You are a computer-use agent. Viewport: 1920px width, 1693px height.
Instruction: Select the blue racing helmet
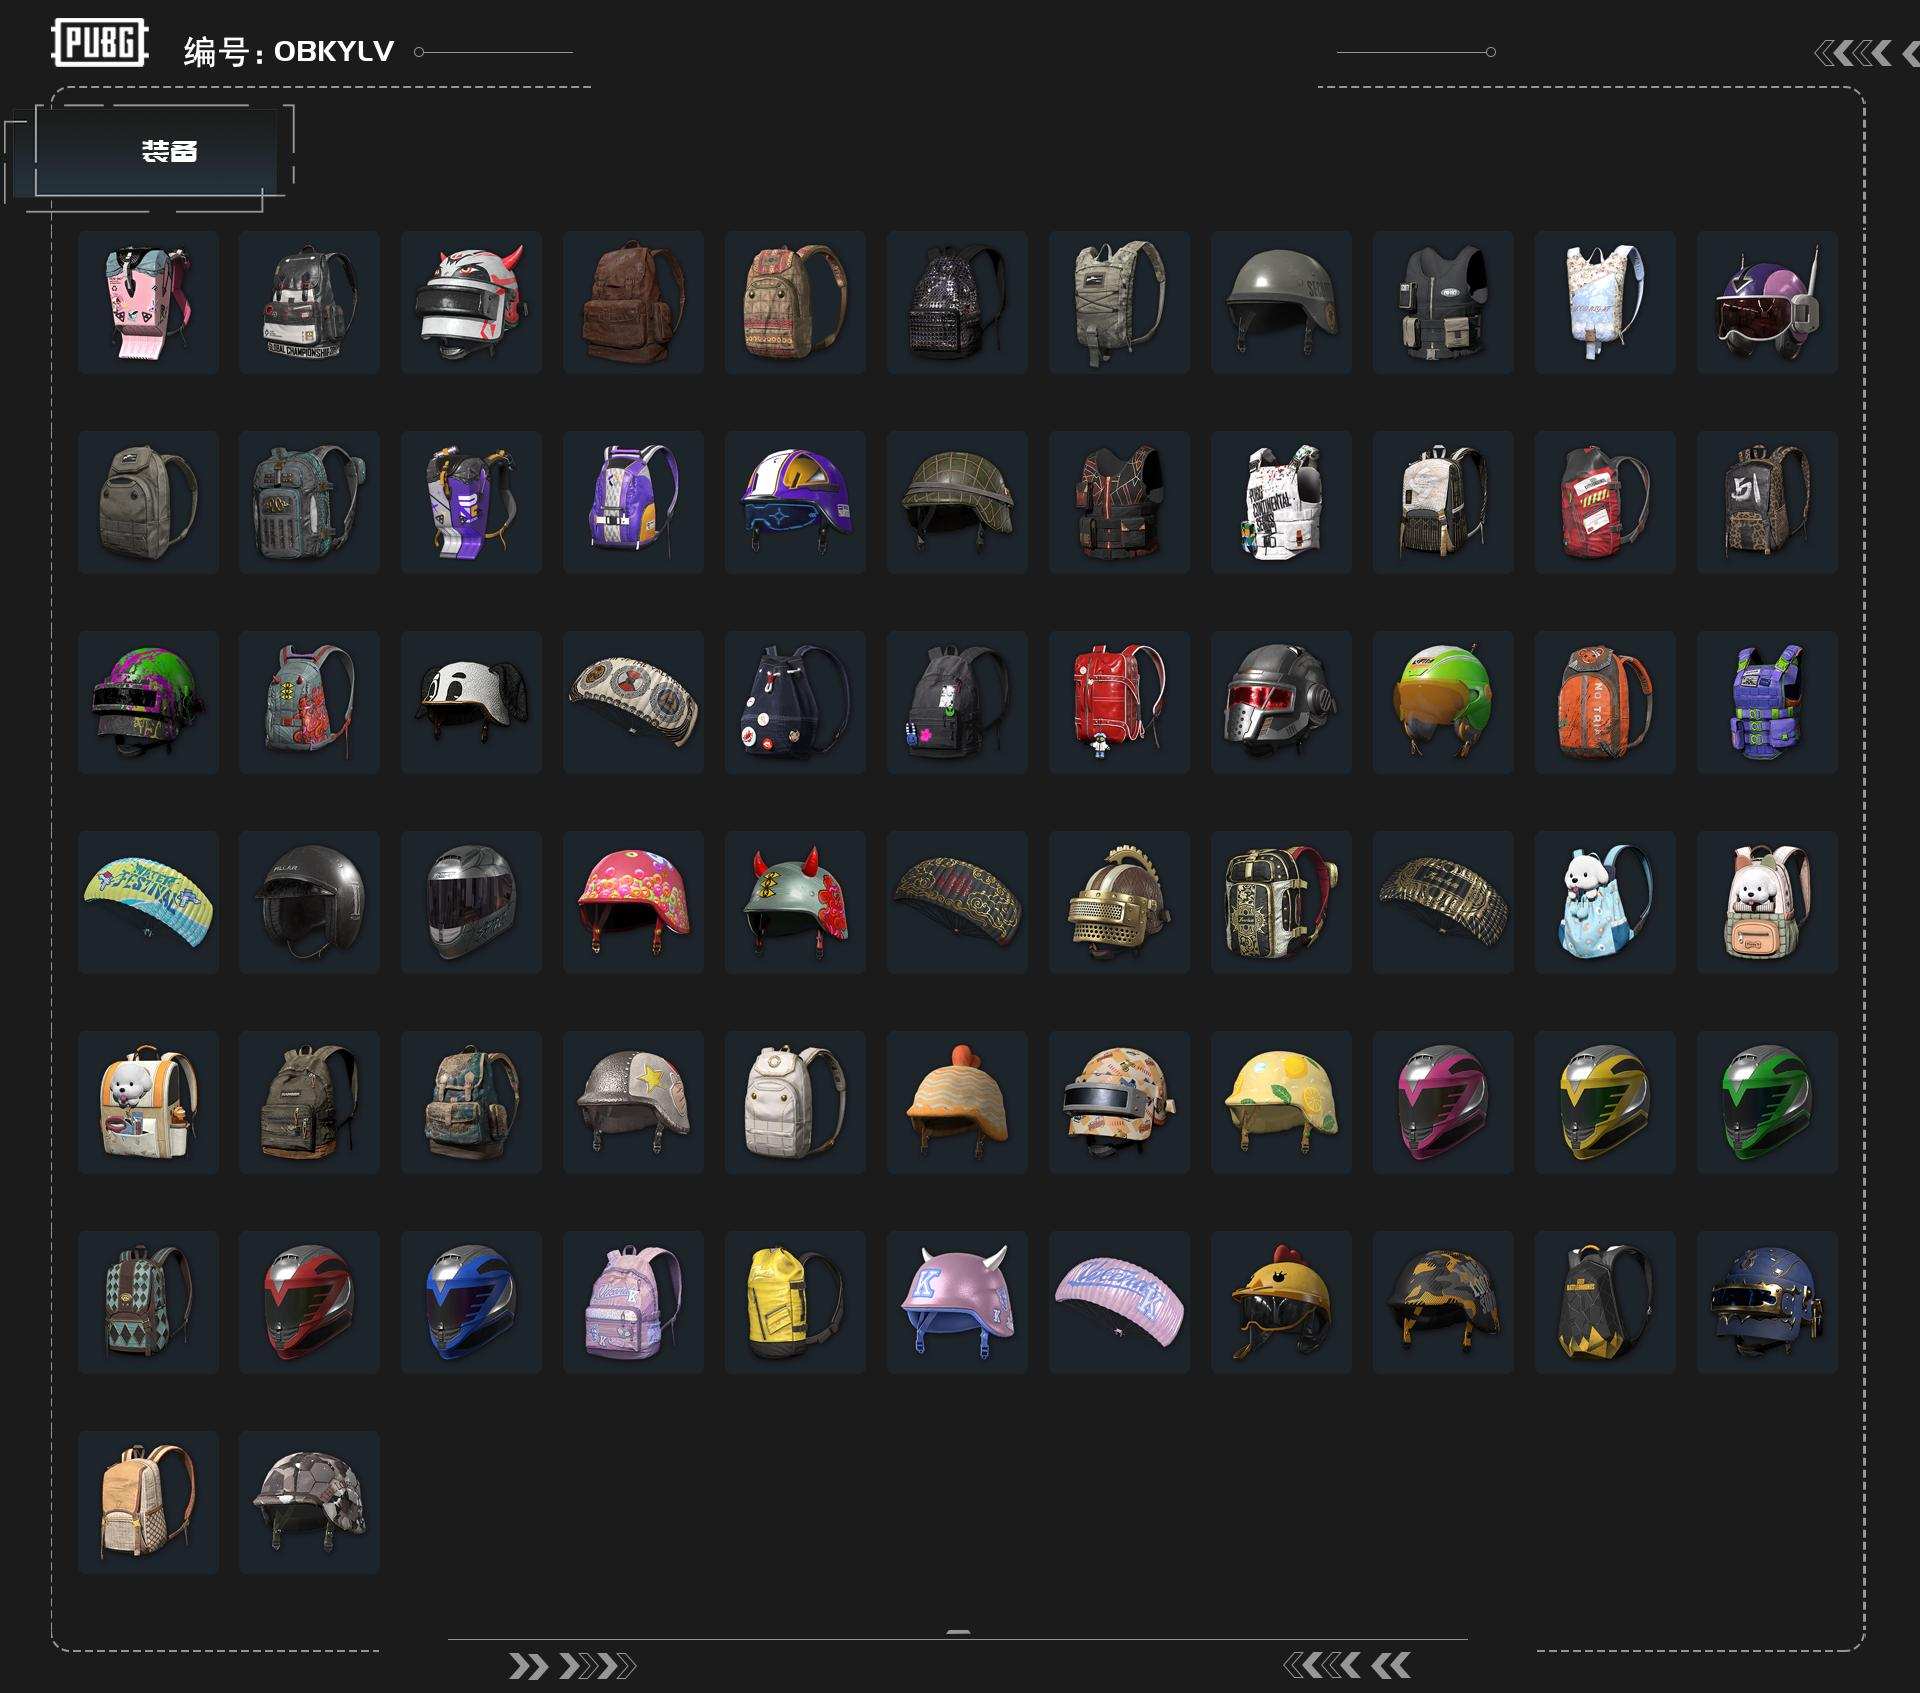click(471, 1302)
